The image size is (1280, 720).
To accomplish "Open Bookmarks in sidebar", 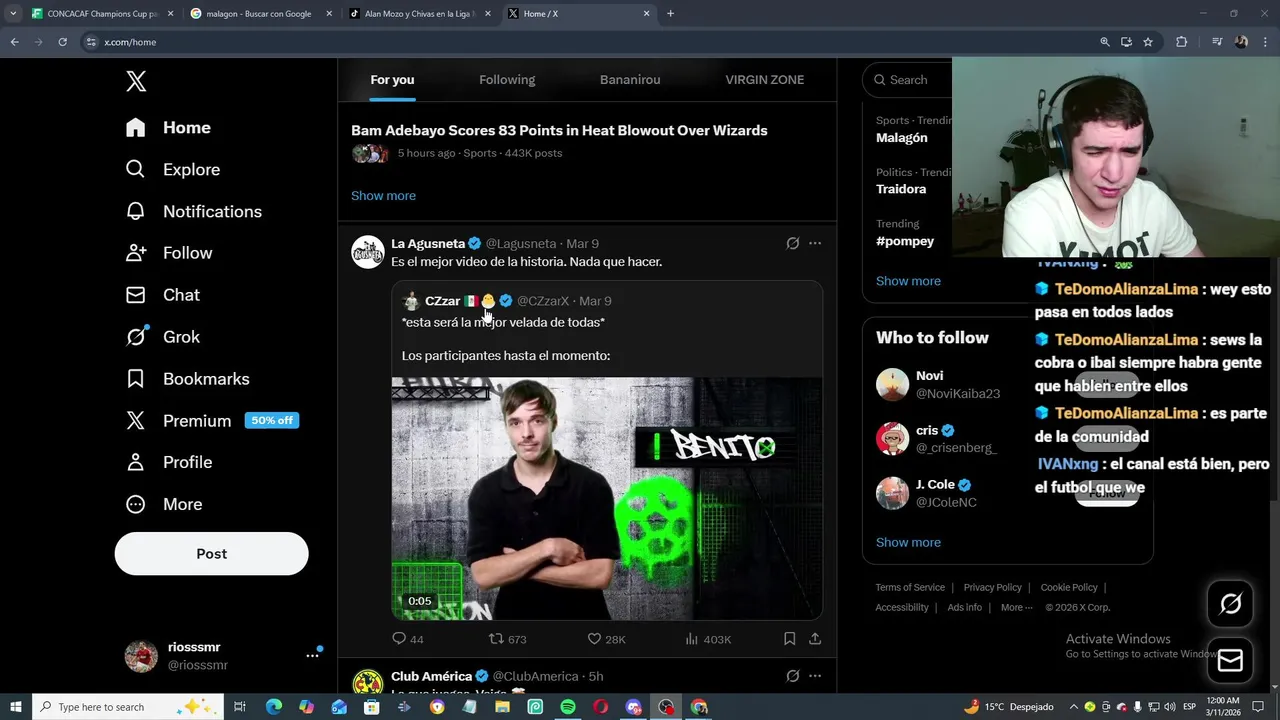I will [x=187, y=379].
